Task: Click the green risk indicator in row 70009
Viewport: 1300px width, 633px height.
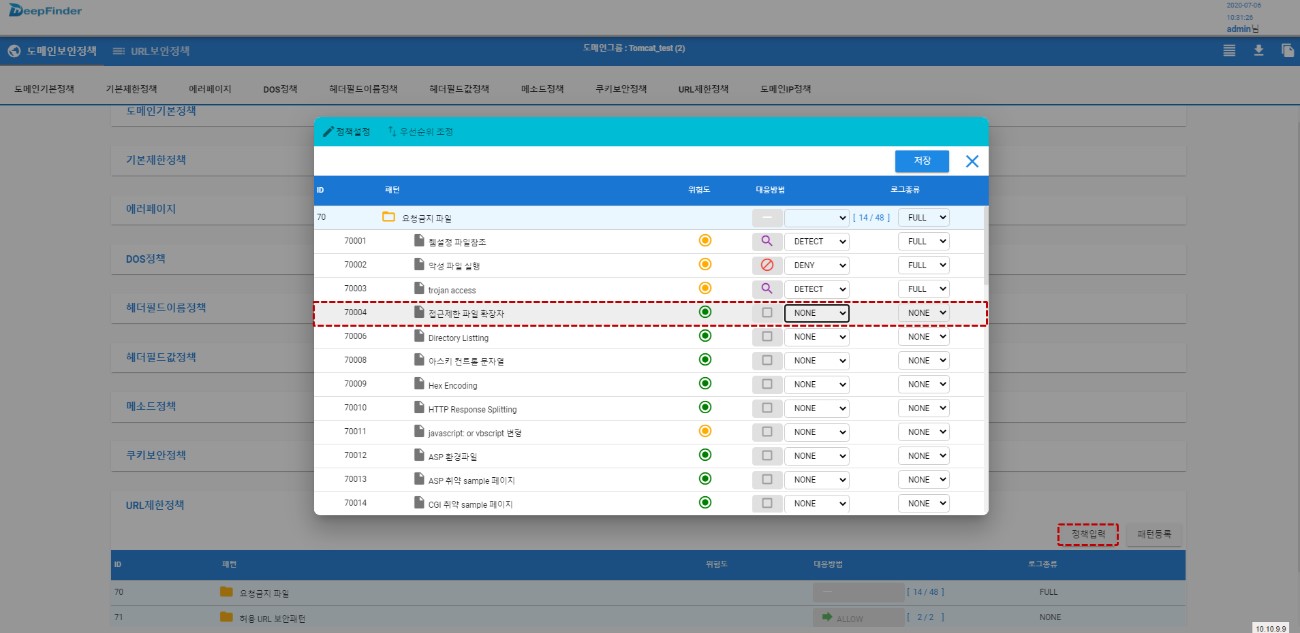Action: tap(704, 383)
